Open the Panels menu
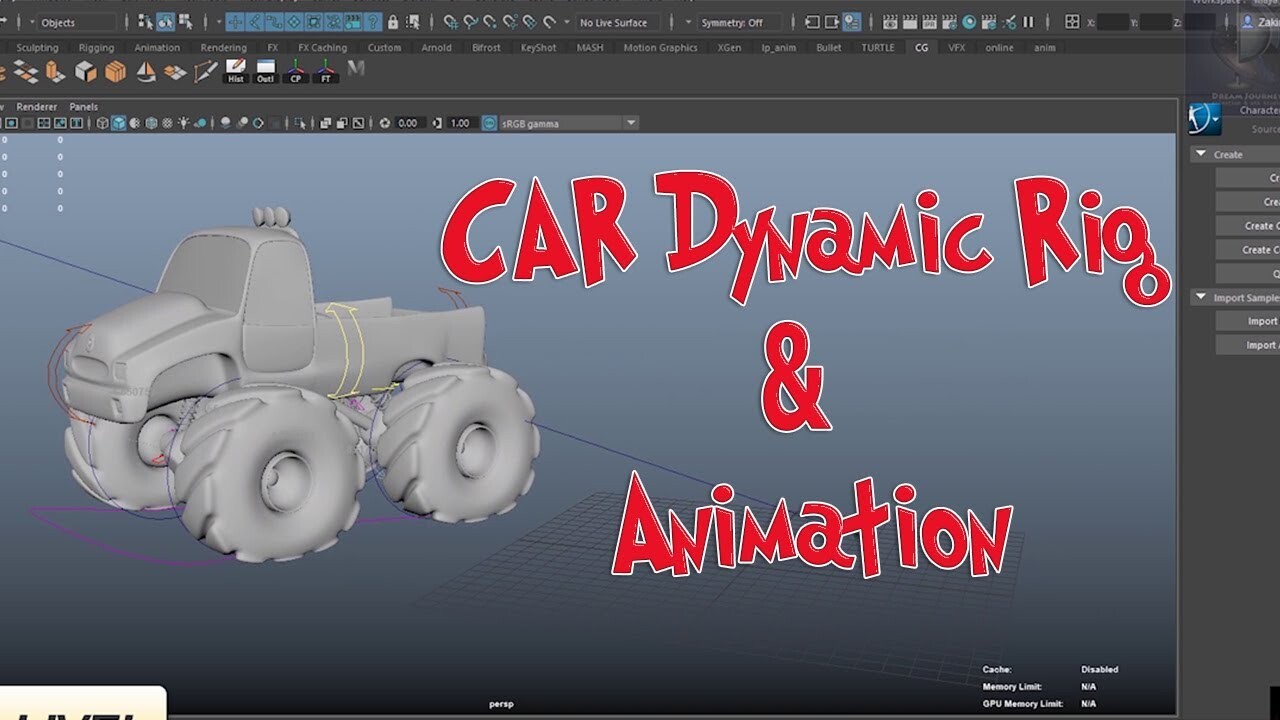1280x720 pixels. [x=84, y=106]
